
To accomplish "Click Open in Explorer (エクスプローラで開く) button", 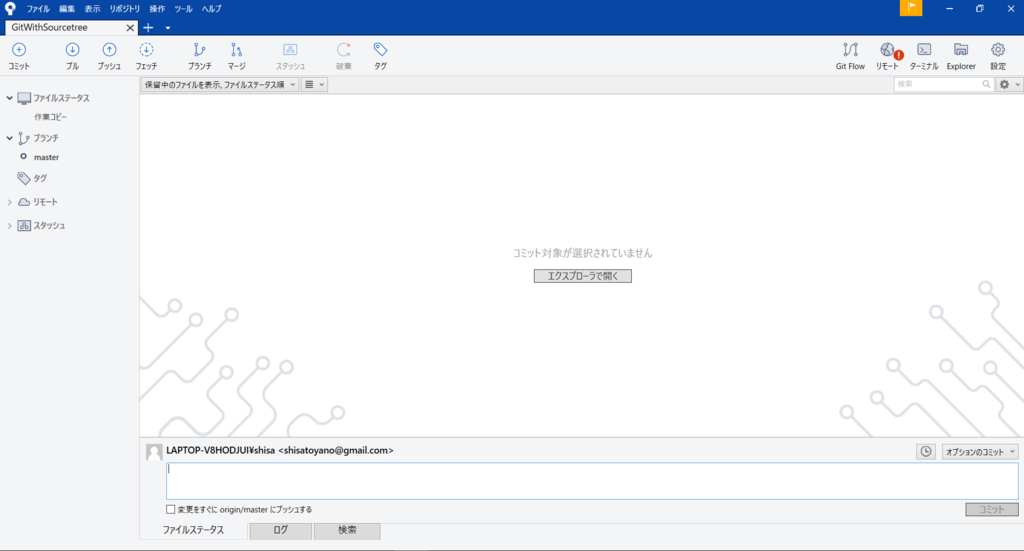I will [x=583, y=276].
